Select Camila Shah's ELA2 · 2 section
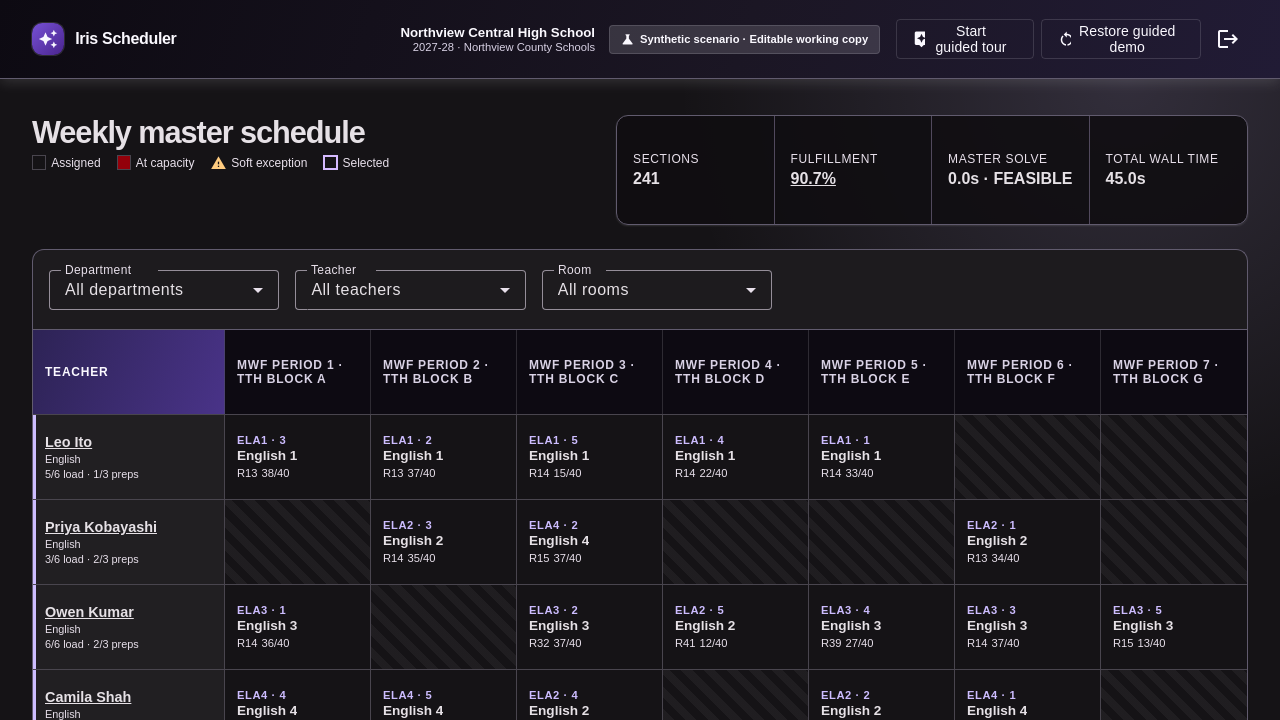The width and height of the screenshot is (1280, 720). 882,695
